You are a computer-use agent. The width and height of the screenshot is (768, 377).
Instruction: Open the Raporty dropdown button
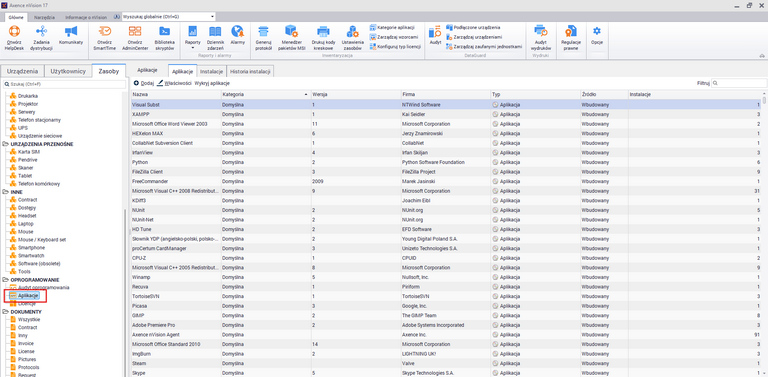192,37
